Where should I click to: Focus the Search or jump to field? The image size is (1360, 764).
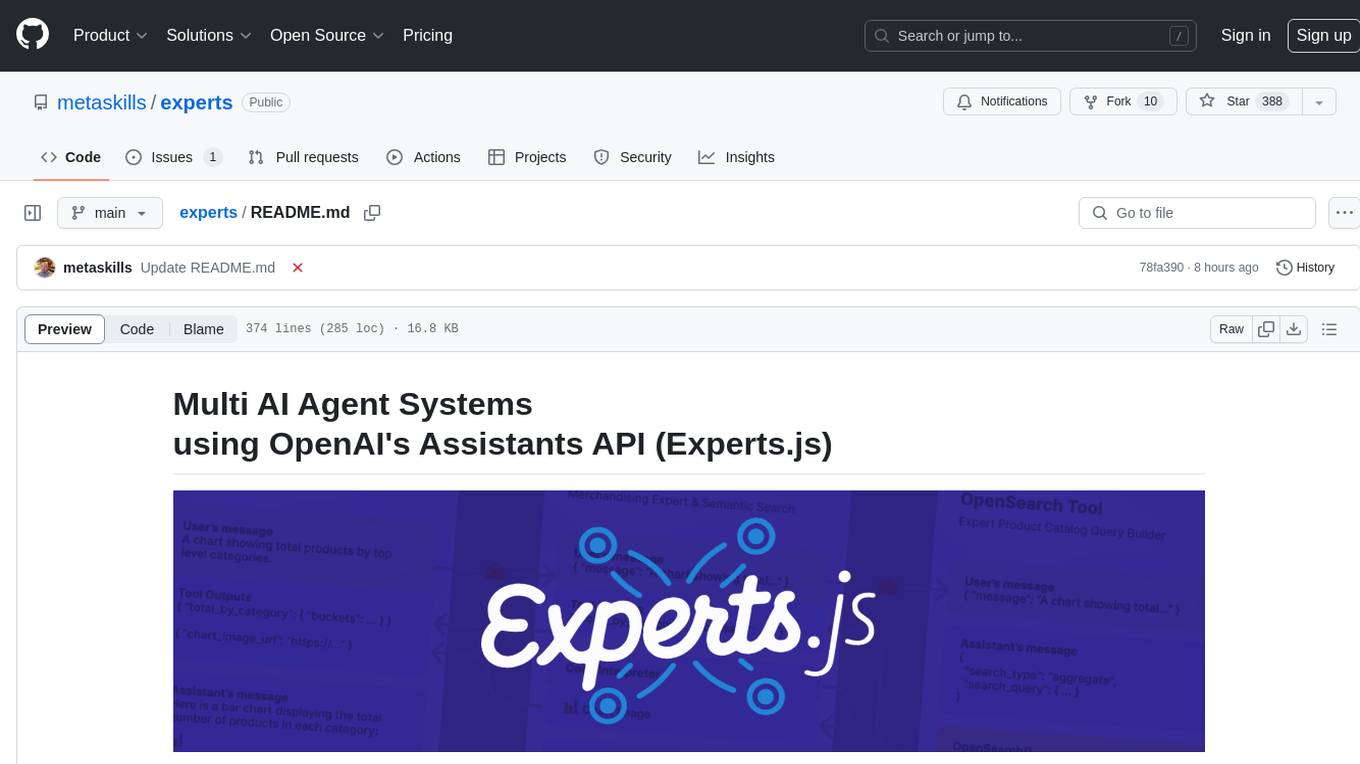tap(1032, 36)
